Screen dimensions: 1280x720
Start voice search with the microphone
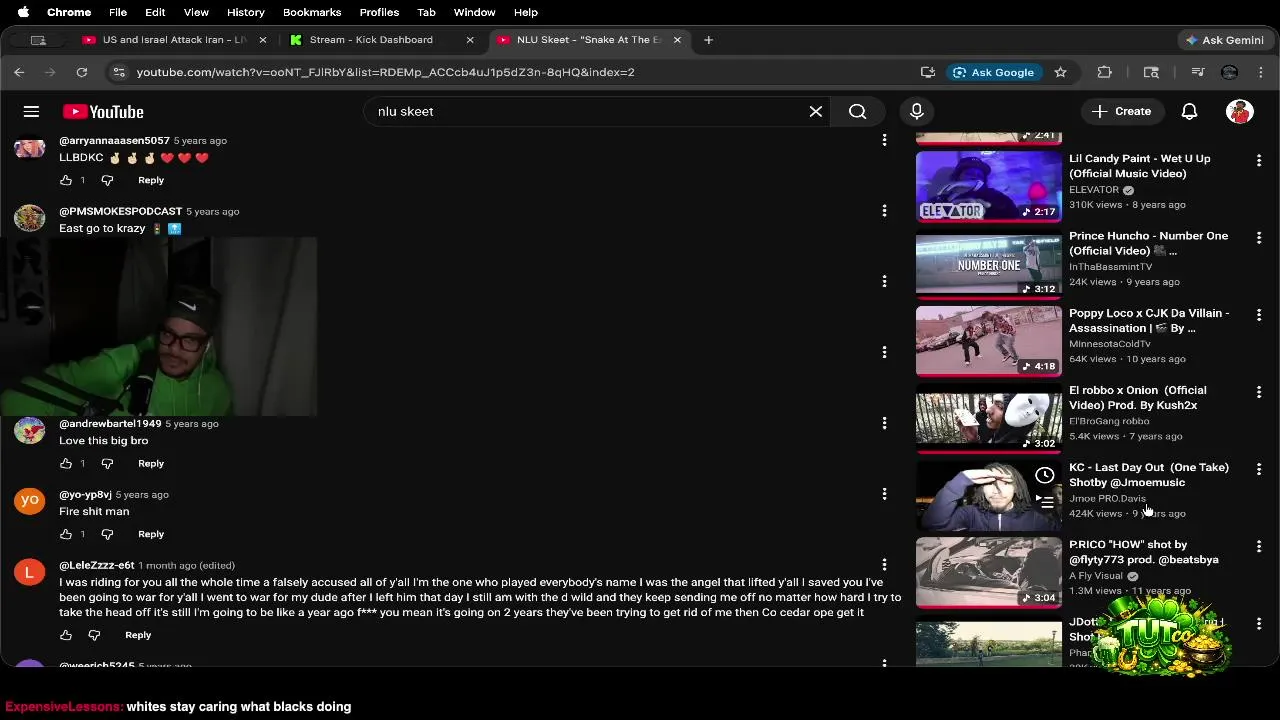[x=916, y=111]
